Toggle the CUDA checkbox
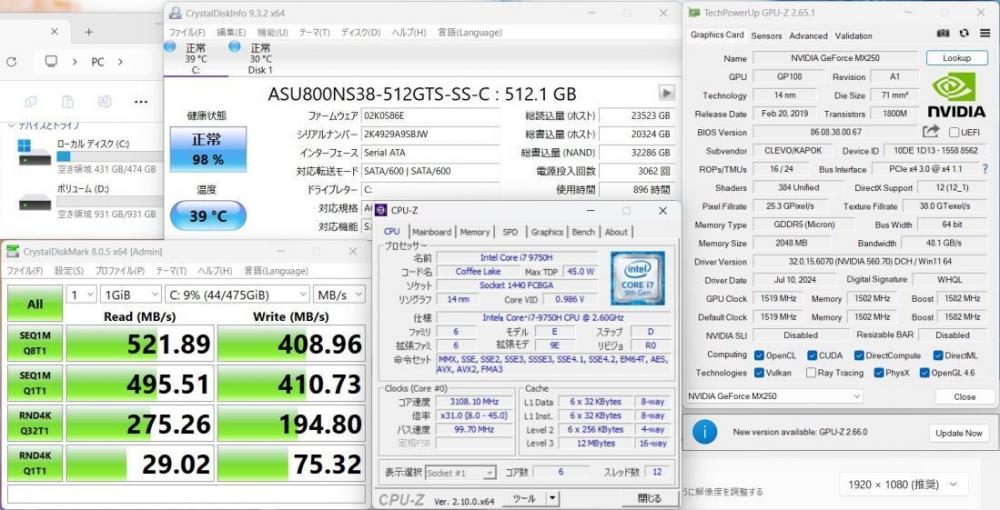This screenshot has height=510, width=1000. click(x=812, y=355)
